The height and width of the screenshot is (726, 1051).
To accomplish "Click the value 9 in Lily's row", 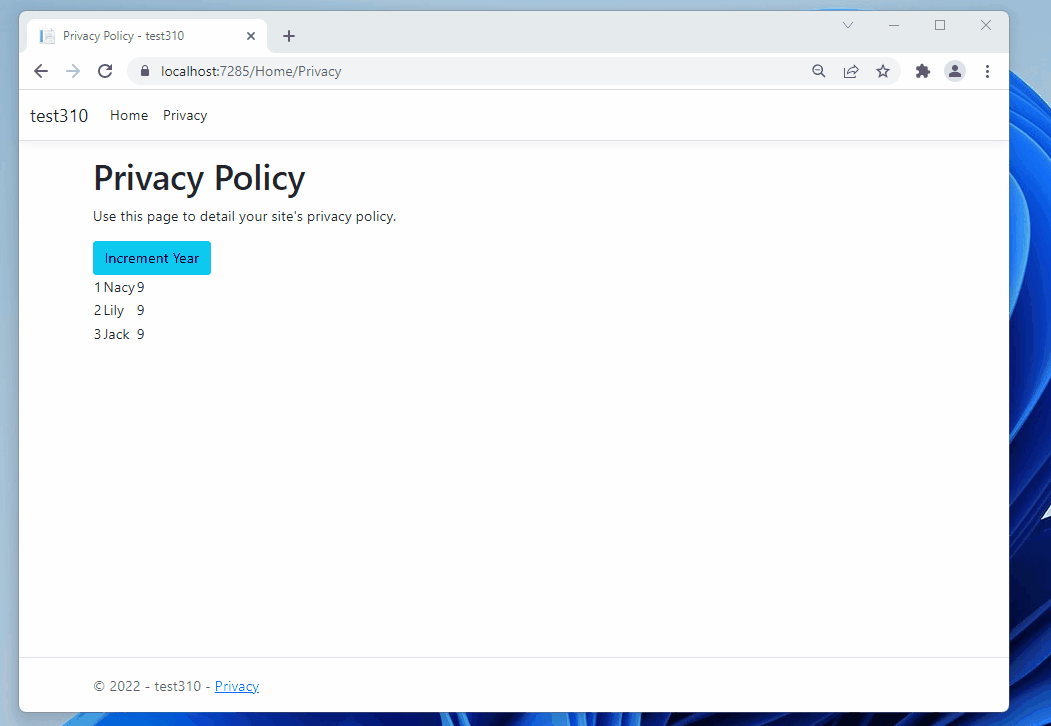I will click(x=141, y=310).
